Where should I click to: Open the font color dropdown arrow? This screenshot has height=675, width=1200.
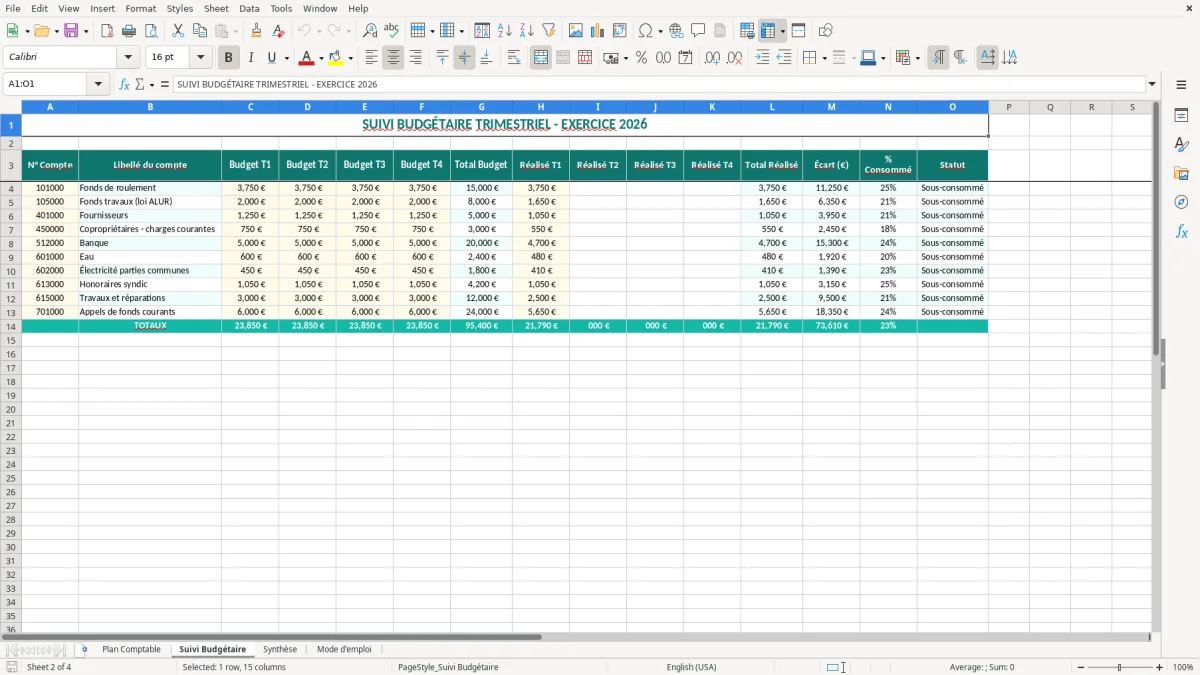tap(321, 58)
